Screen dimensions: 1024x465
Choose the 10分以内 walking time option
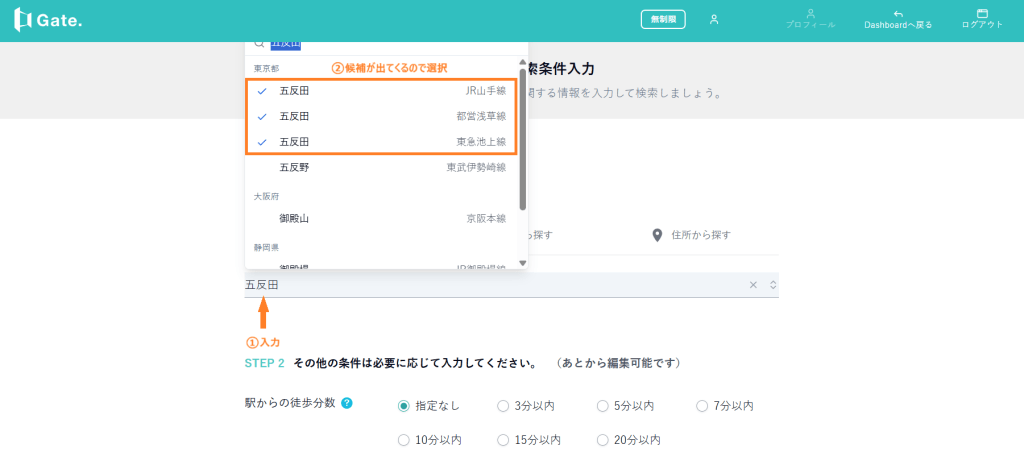404,440
